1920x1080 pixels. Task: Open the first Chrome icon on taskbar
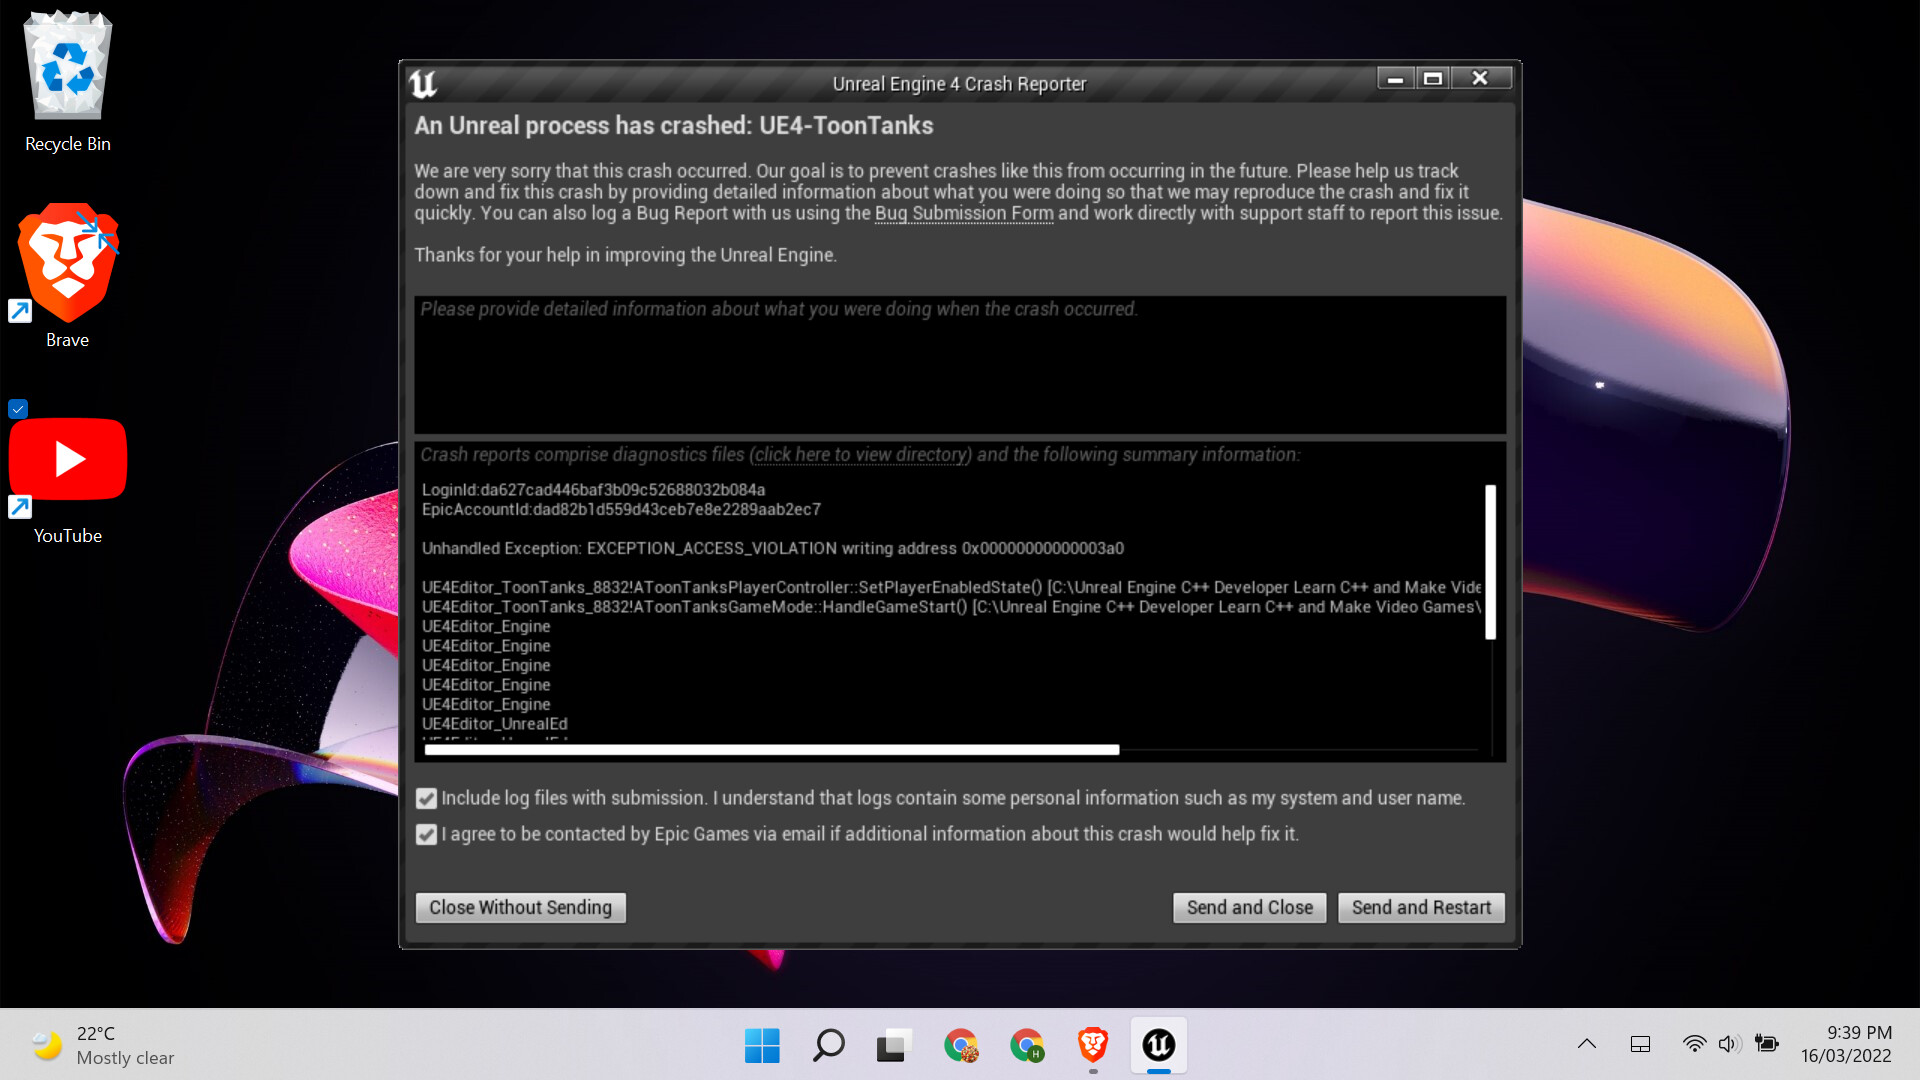click(960, 1045)
